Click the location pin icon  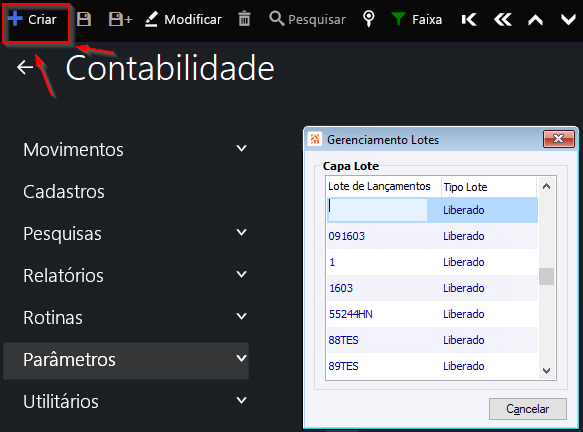point(368,19)
